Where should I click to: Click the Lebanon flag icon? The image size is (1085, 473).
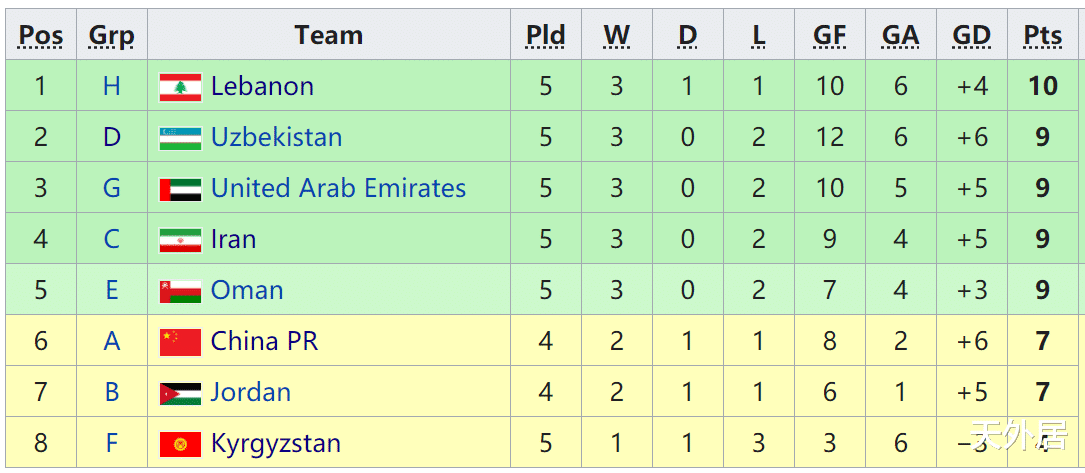[180, 87]
